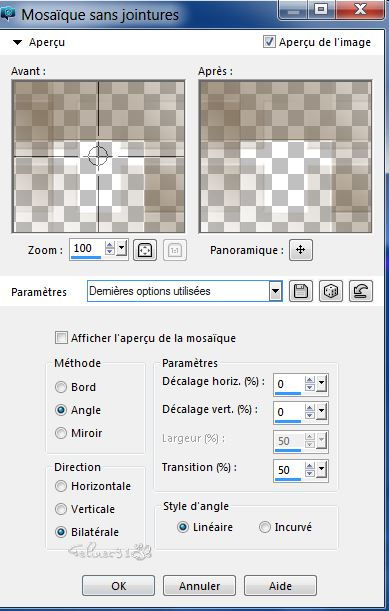389x611 pixels.
Task: Click the Décalage horiz. value field
Action: point(288,384)
